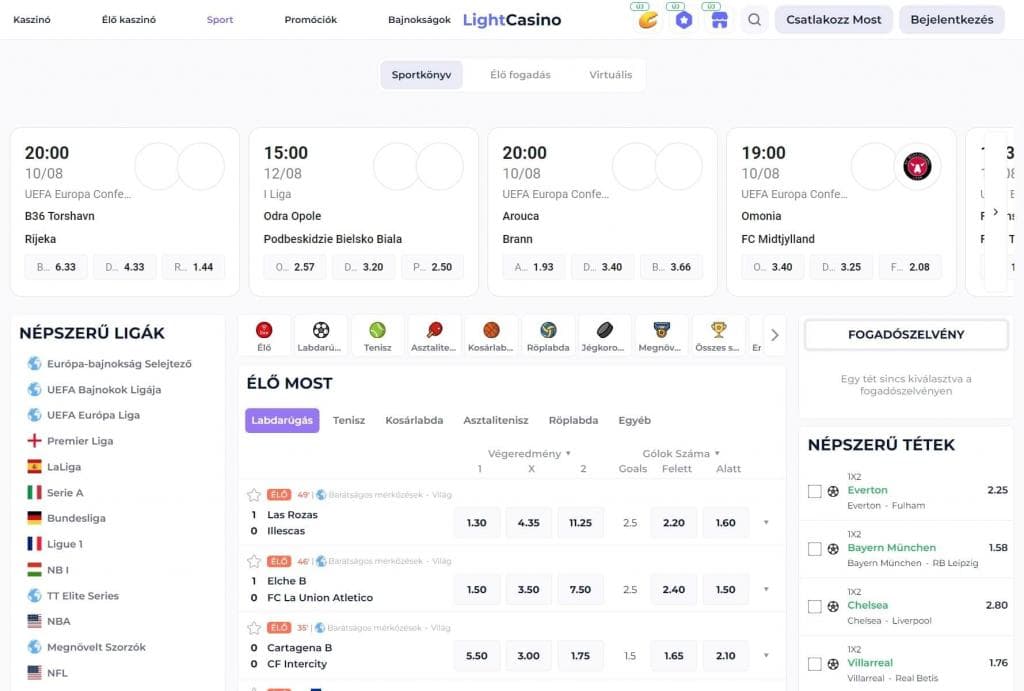Viewport: 1024px width, 691px height.
Task: Tick the Everton popular bet checkbox
Action: click(814, 491)
